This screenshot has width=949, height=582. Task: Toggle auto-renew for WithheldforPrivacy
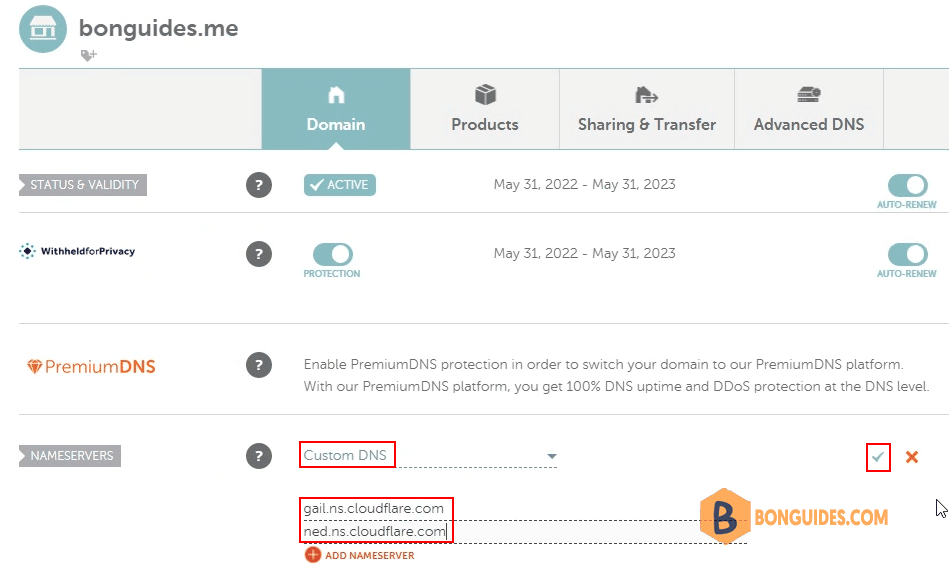tap(907, 254)
